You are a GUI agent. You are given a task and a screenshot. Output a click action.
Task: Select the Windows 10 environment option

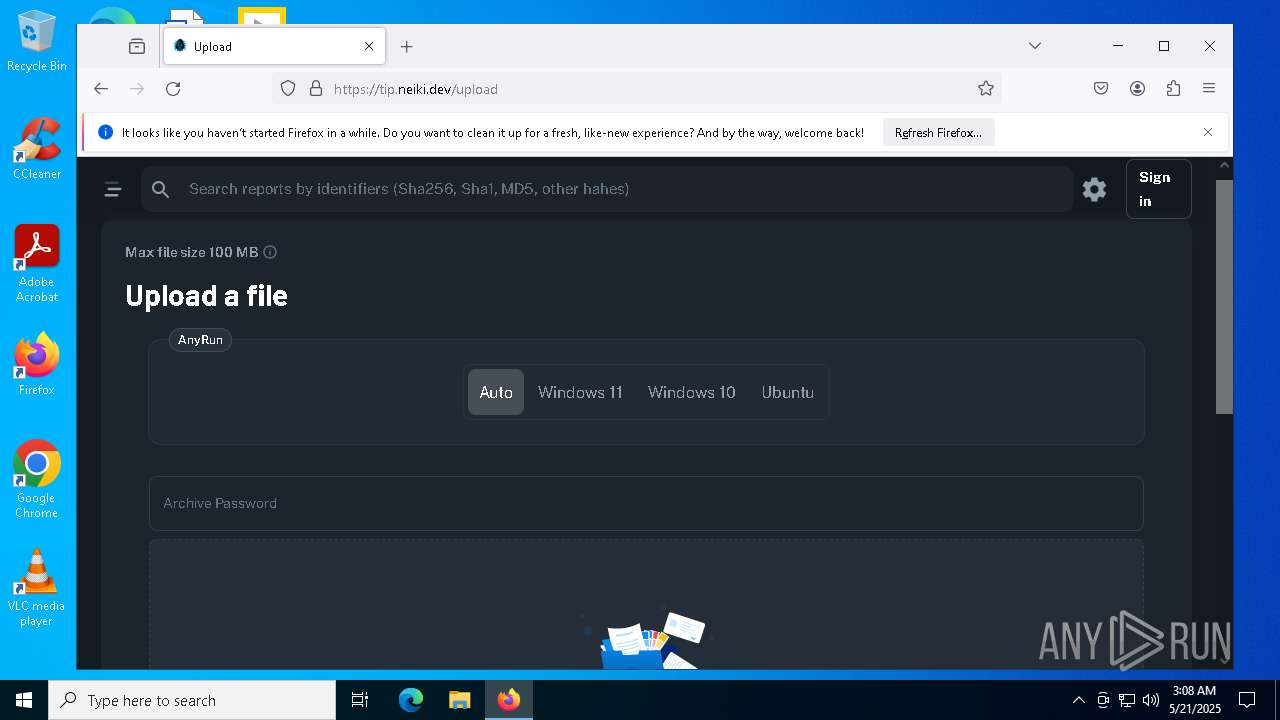pos(691,392)
